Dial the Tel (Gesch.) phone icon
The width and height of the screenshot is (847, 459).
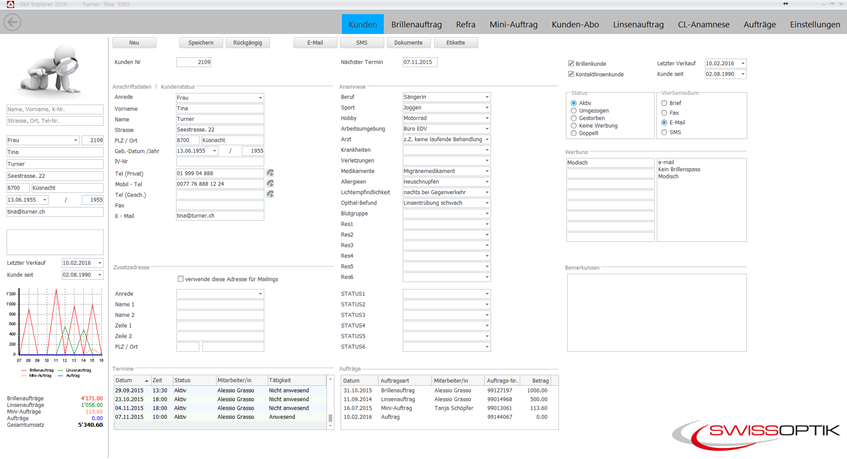(270, 194)
